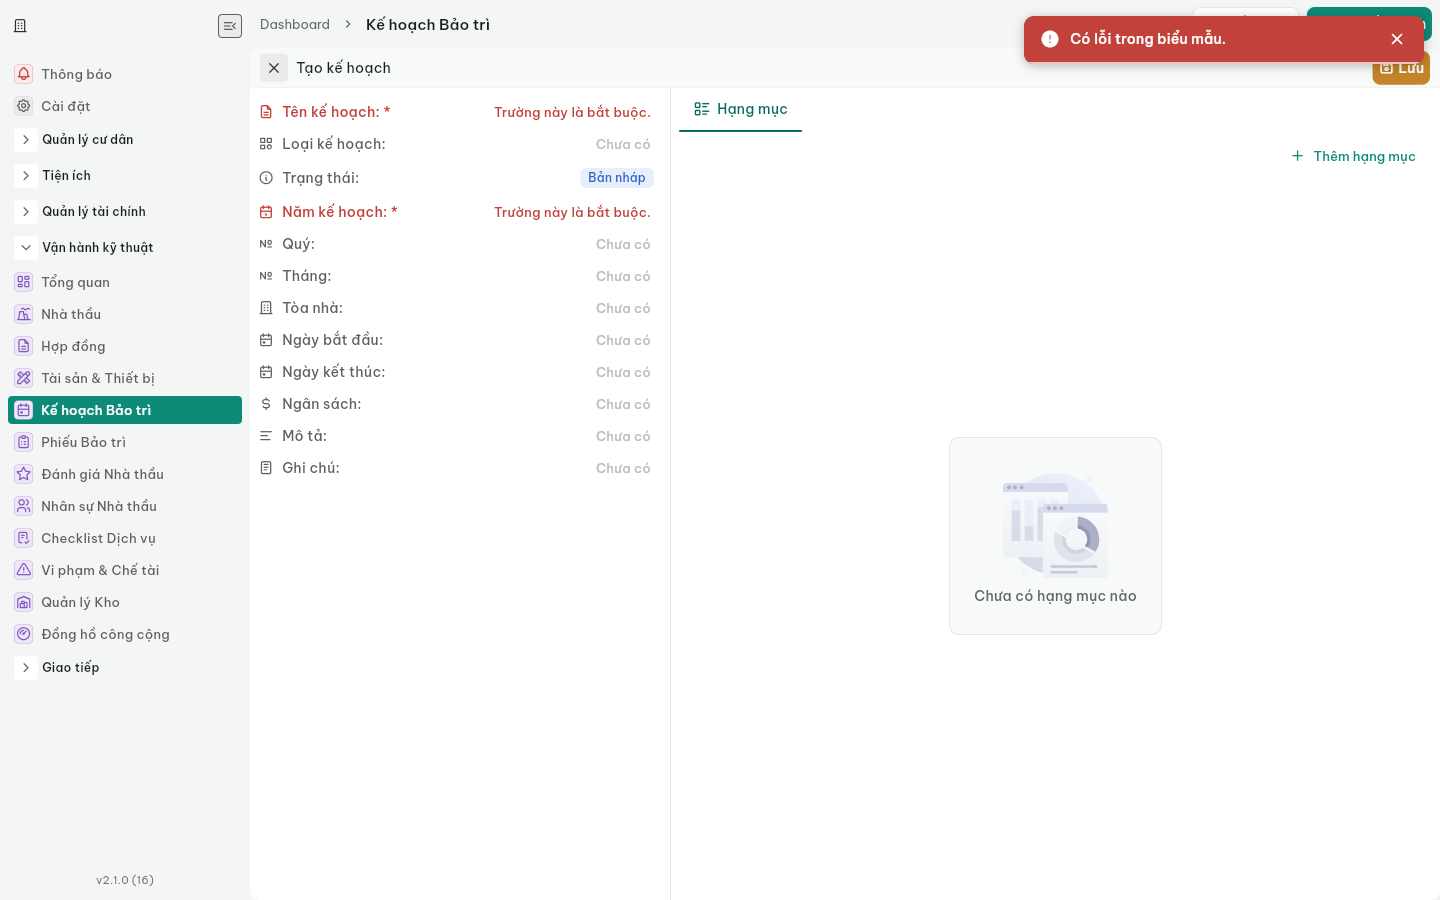
Task: Click the Đánh giá Nhà thầu star icon
Action: click(x=24, y=474)
